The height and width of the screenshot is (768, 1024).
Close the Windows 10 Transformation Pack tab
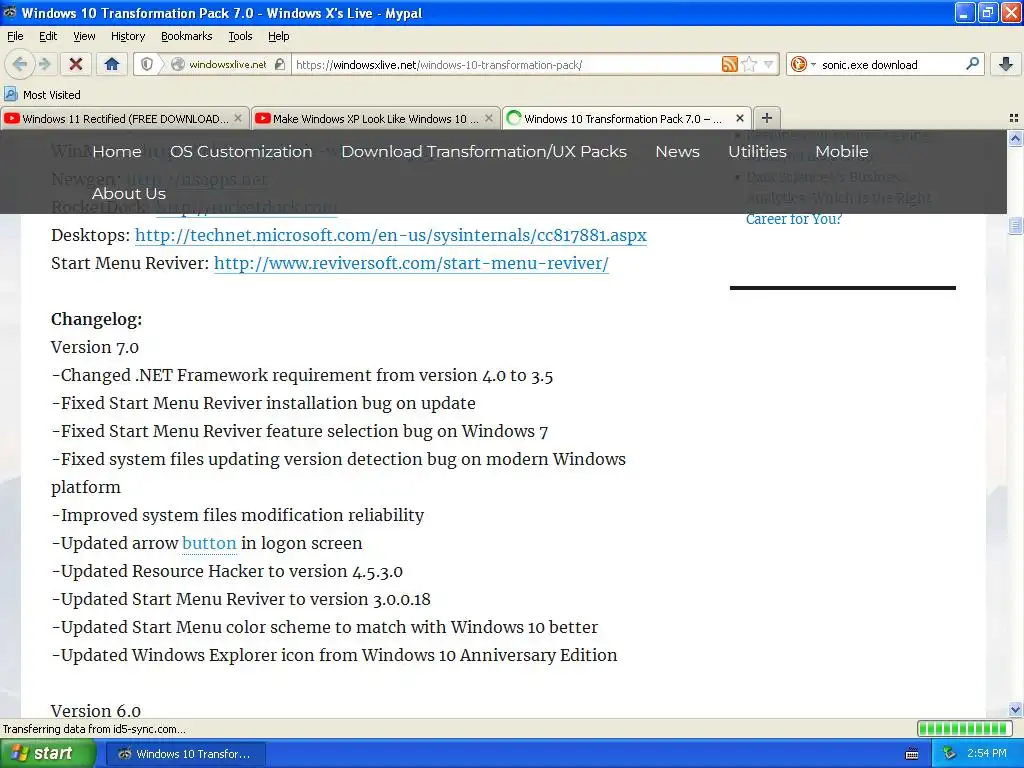(x=739, y=118)
